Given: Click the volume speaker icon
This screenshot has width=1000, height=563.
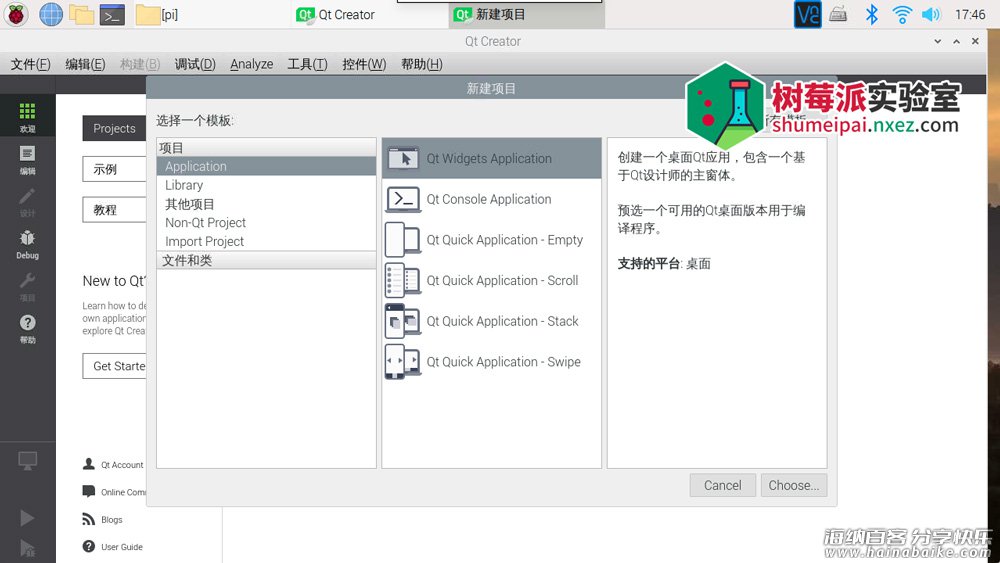Looking at the screenshot, I should point(931,14).
